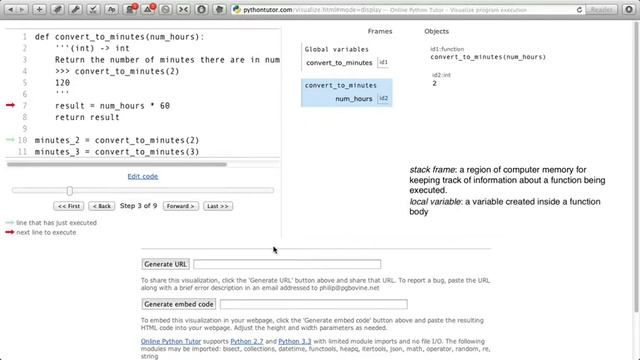Click the 'Objects' column heading
Screen dimensions: 640x360
pyautogui.click(x=436, y=31)
